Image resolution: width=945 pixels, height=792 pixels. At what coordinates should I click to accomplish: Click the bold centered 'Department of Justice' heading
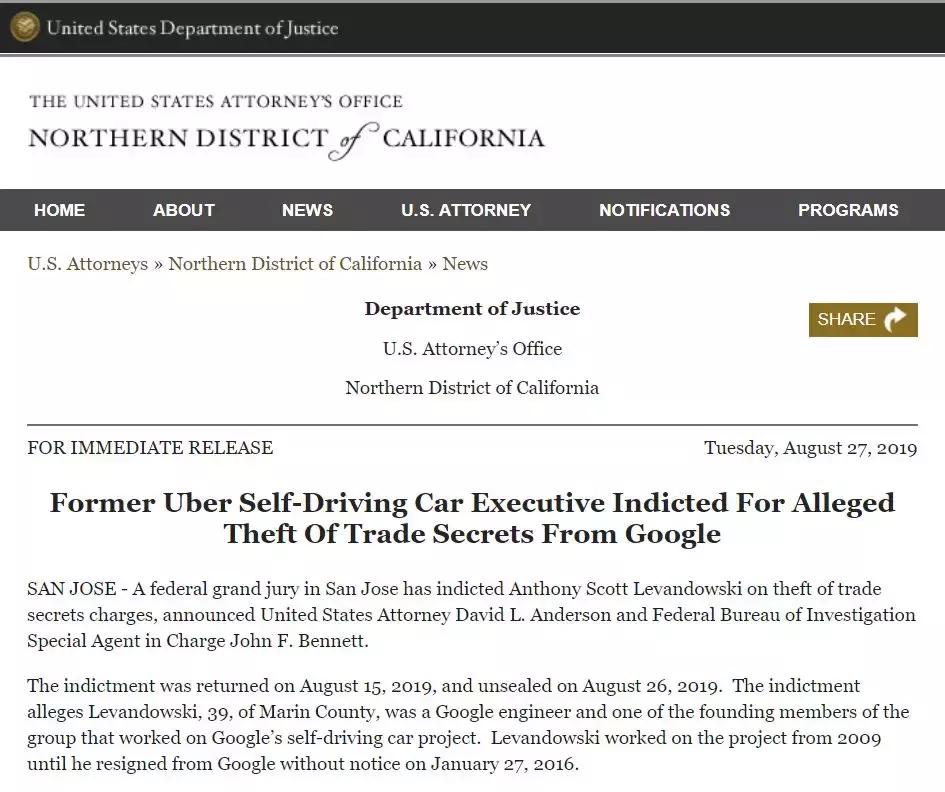click(x=472, y=309)
